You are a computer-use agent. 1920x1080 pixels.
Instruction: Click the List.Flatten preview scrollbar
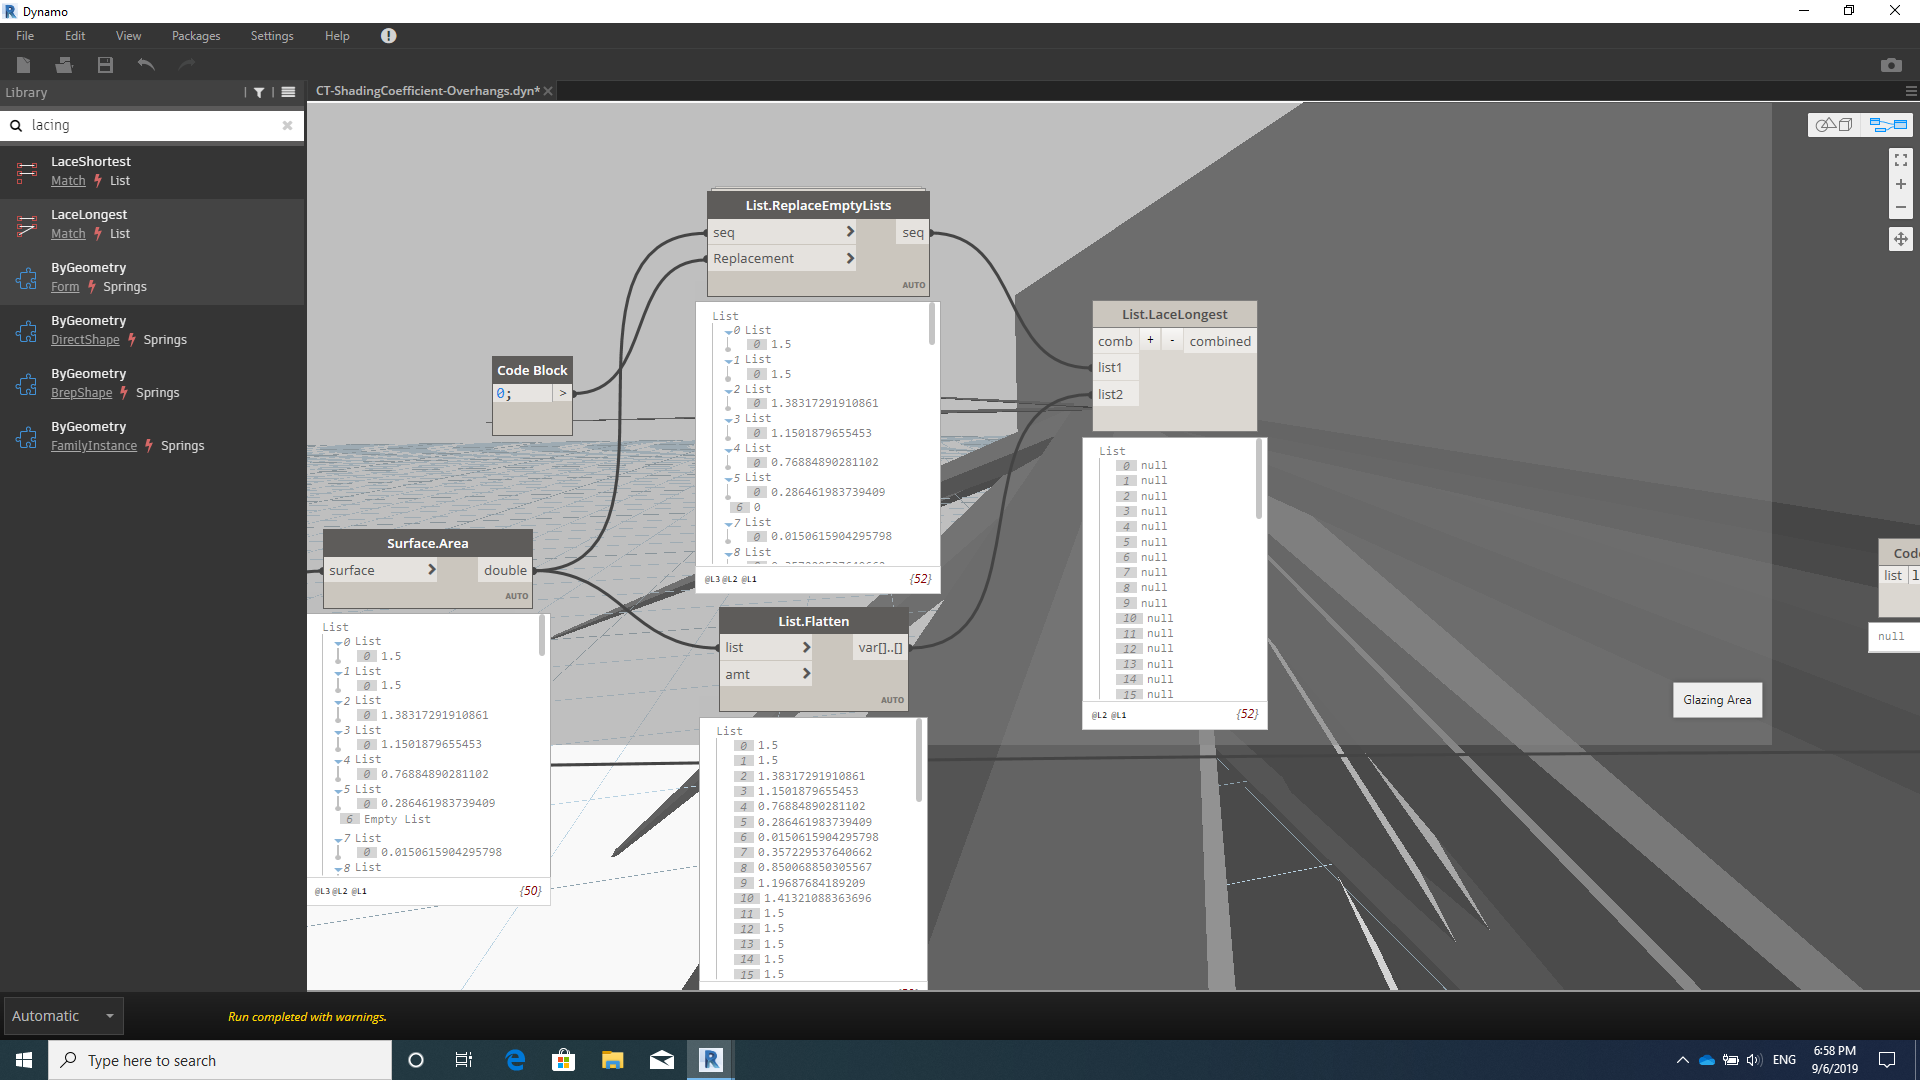(919, 760)
